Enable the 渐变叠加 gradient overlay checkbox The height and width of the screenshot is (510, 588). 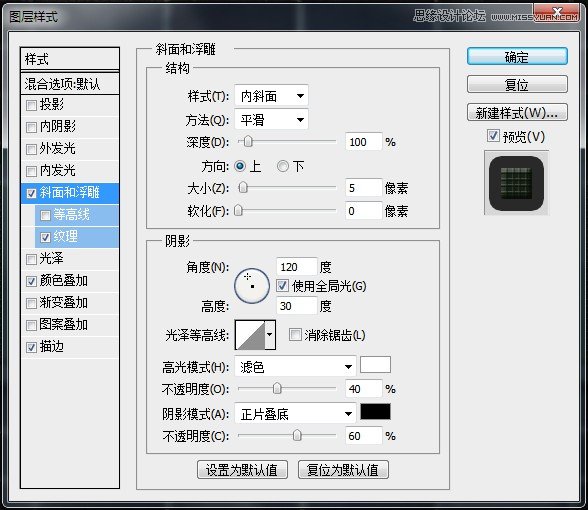tap(32, 303)
